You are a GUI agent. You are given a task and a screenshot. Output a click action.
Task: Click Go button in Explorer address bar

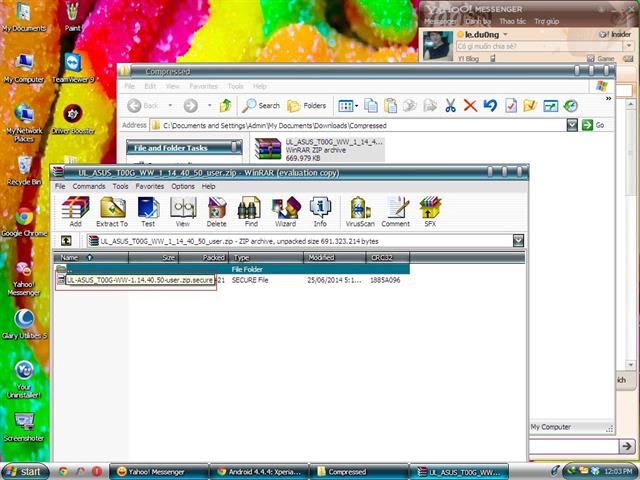[x=594, y=125]
